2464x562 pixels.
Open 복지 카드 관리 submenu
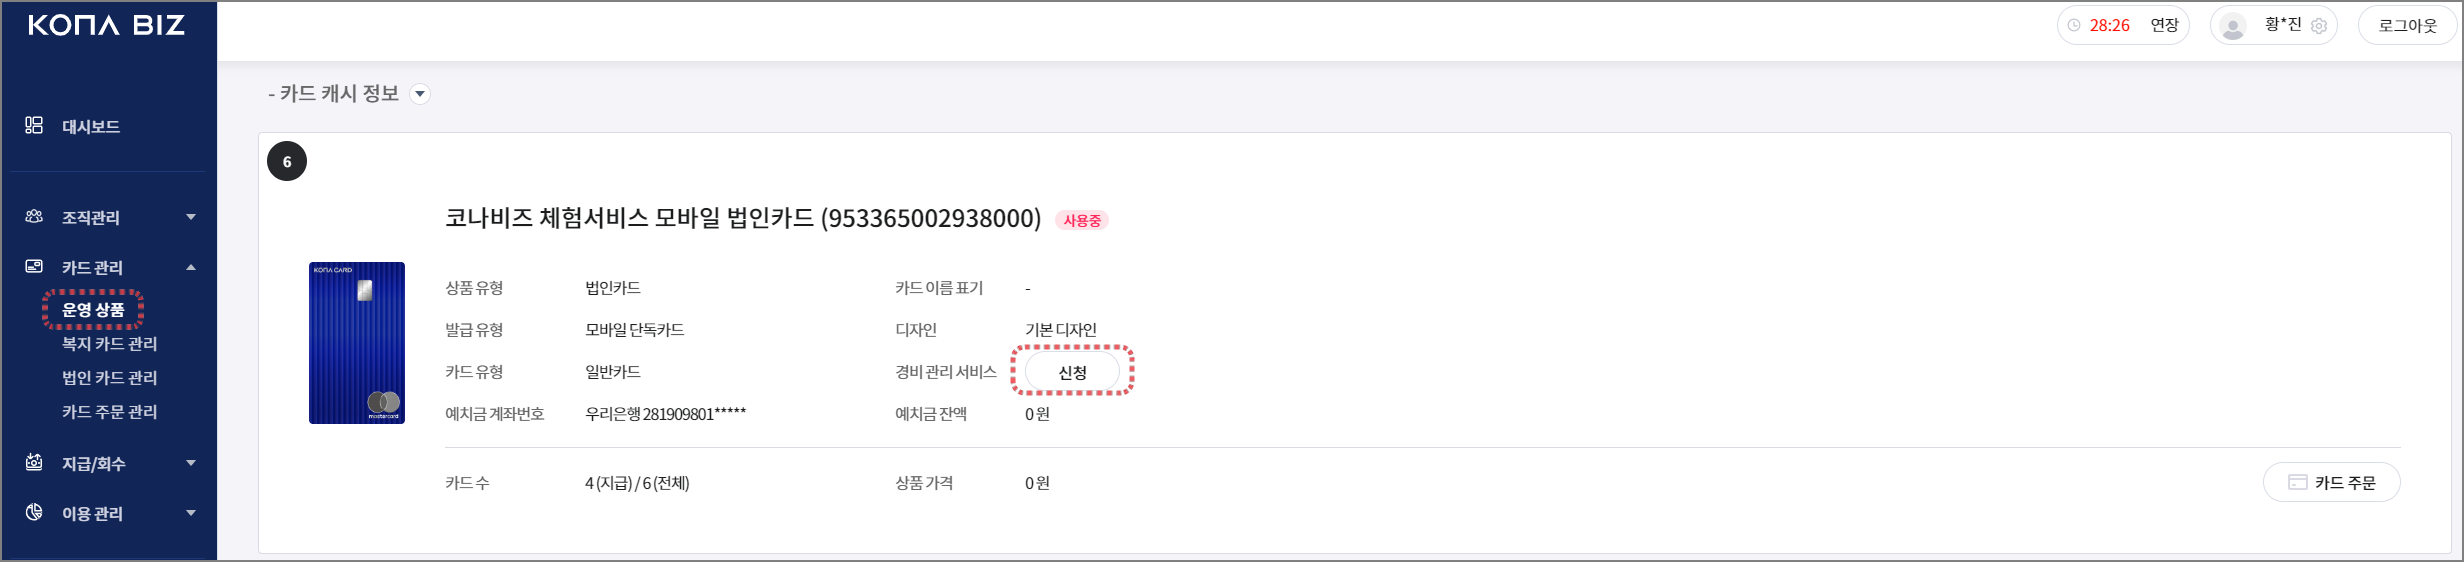[110, 344]
